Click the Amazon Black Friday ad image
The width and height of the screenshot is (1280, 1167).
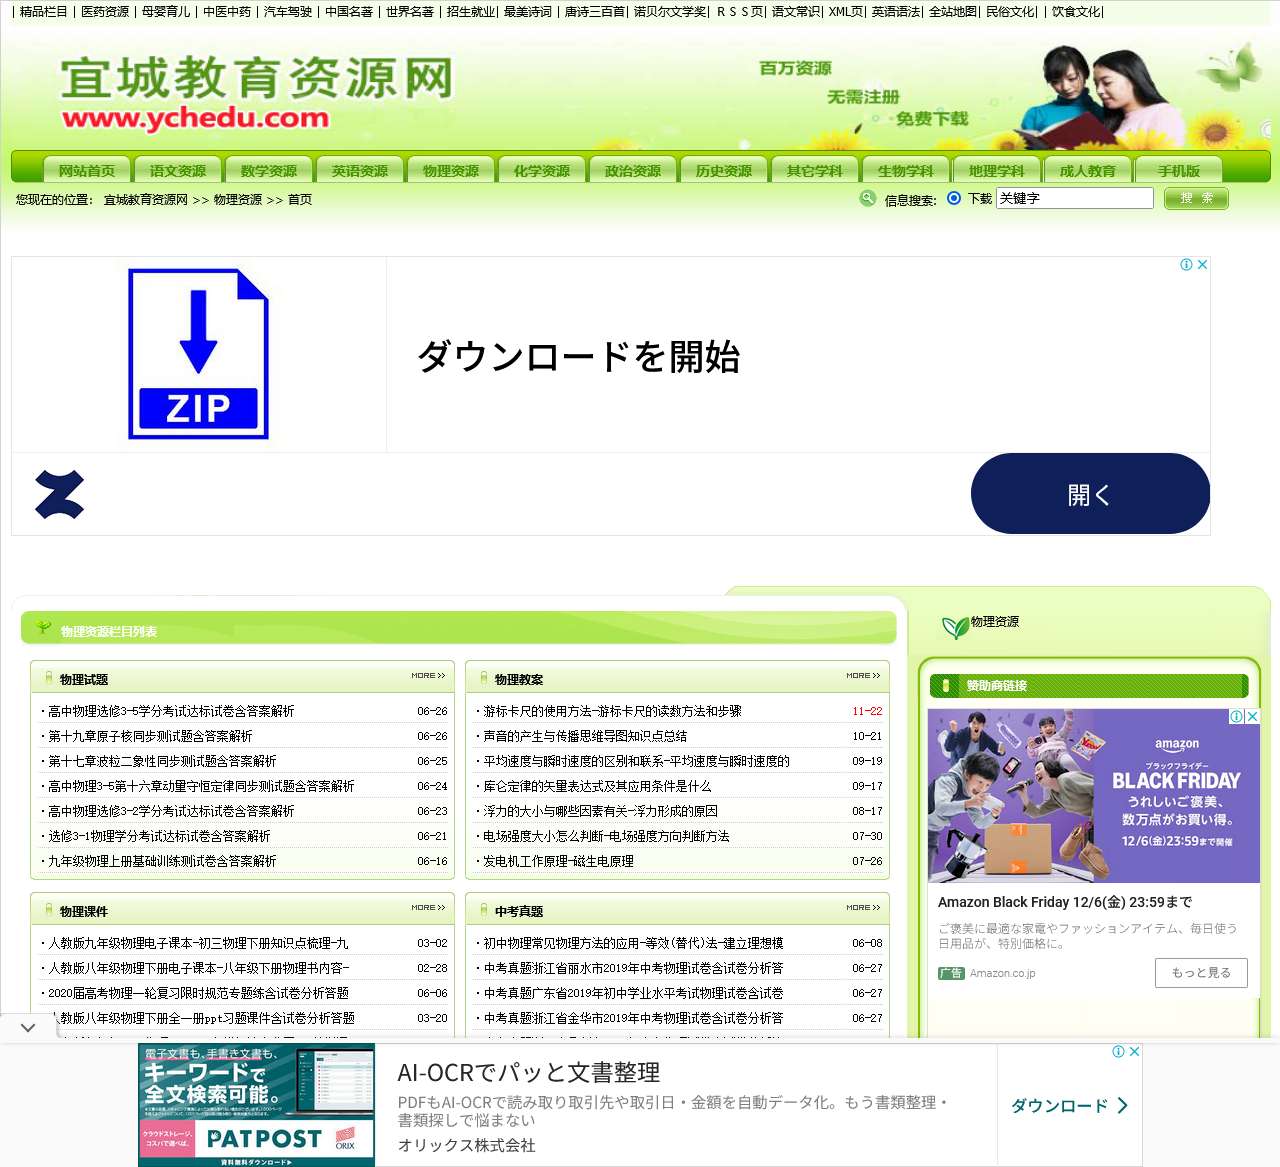click(x=1094, y=796)
